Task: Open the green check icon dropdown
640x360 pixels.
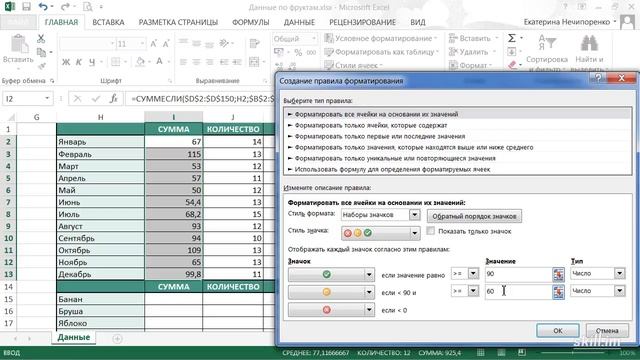Action: tap(369, 275)
